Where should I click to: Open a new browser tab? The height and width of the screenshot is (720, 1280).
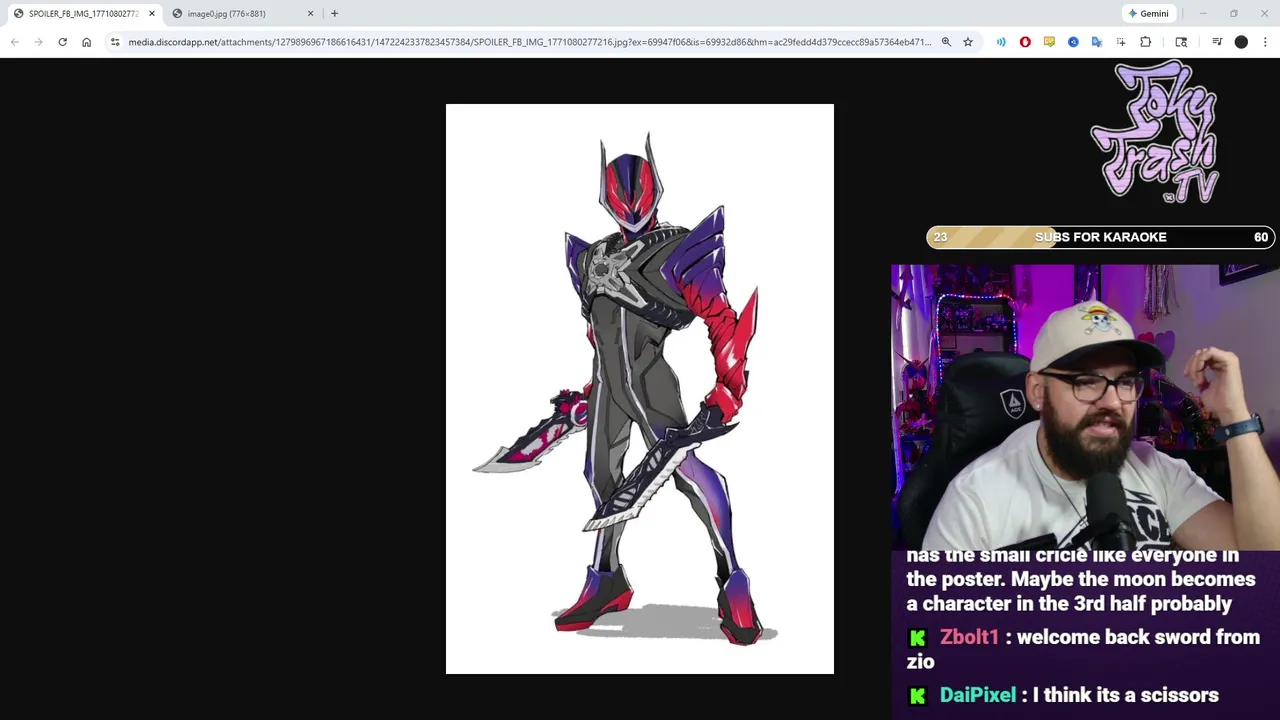pos(334,14)
